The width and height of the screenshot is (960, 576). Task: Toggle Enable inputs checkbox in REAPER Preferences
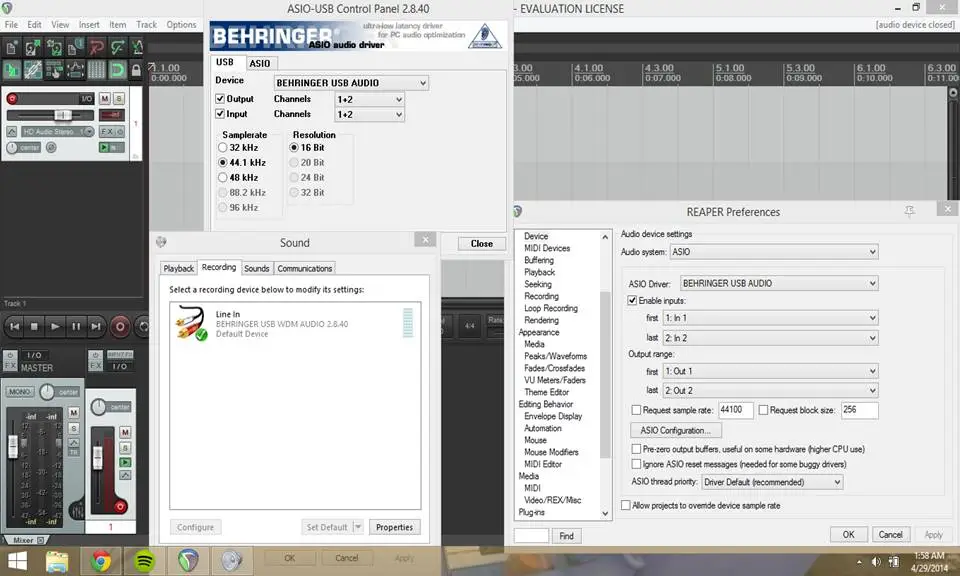[632, 301]
